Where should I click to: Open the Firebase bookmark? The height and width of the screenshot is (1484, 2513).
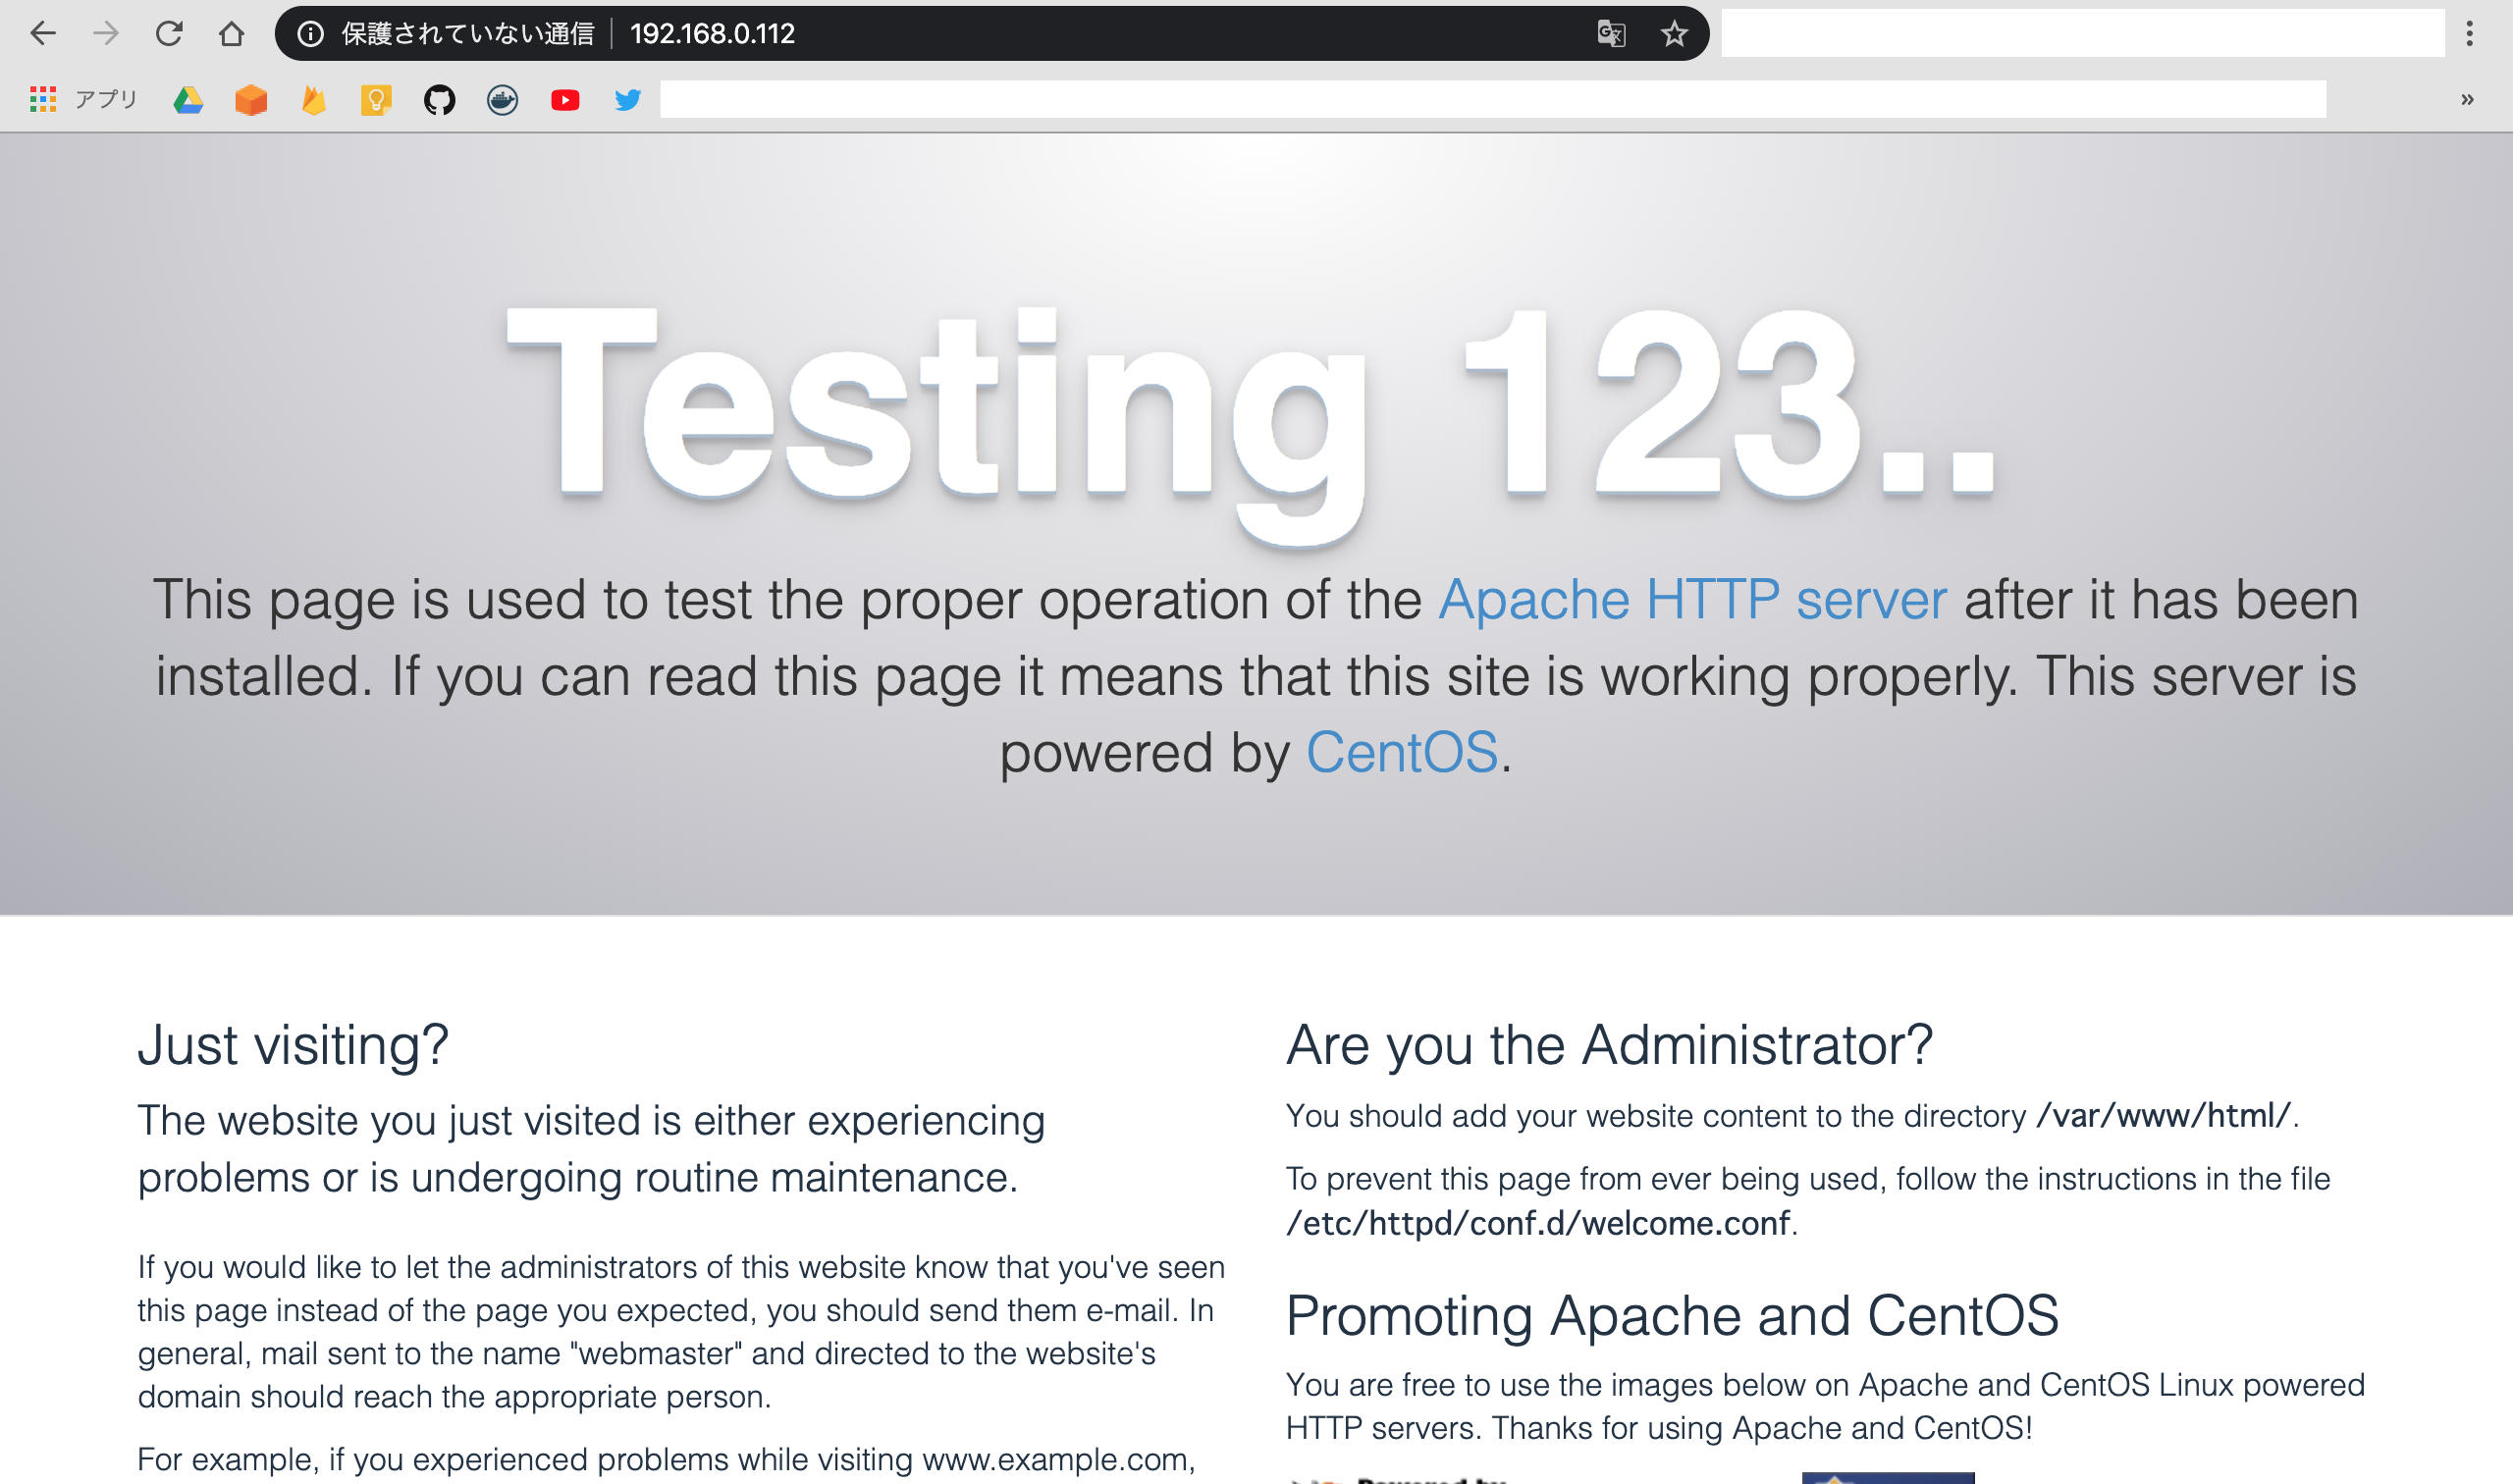click(314, 100)
